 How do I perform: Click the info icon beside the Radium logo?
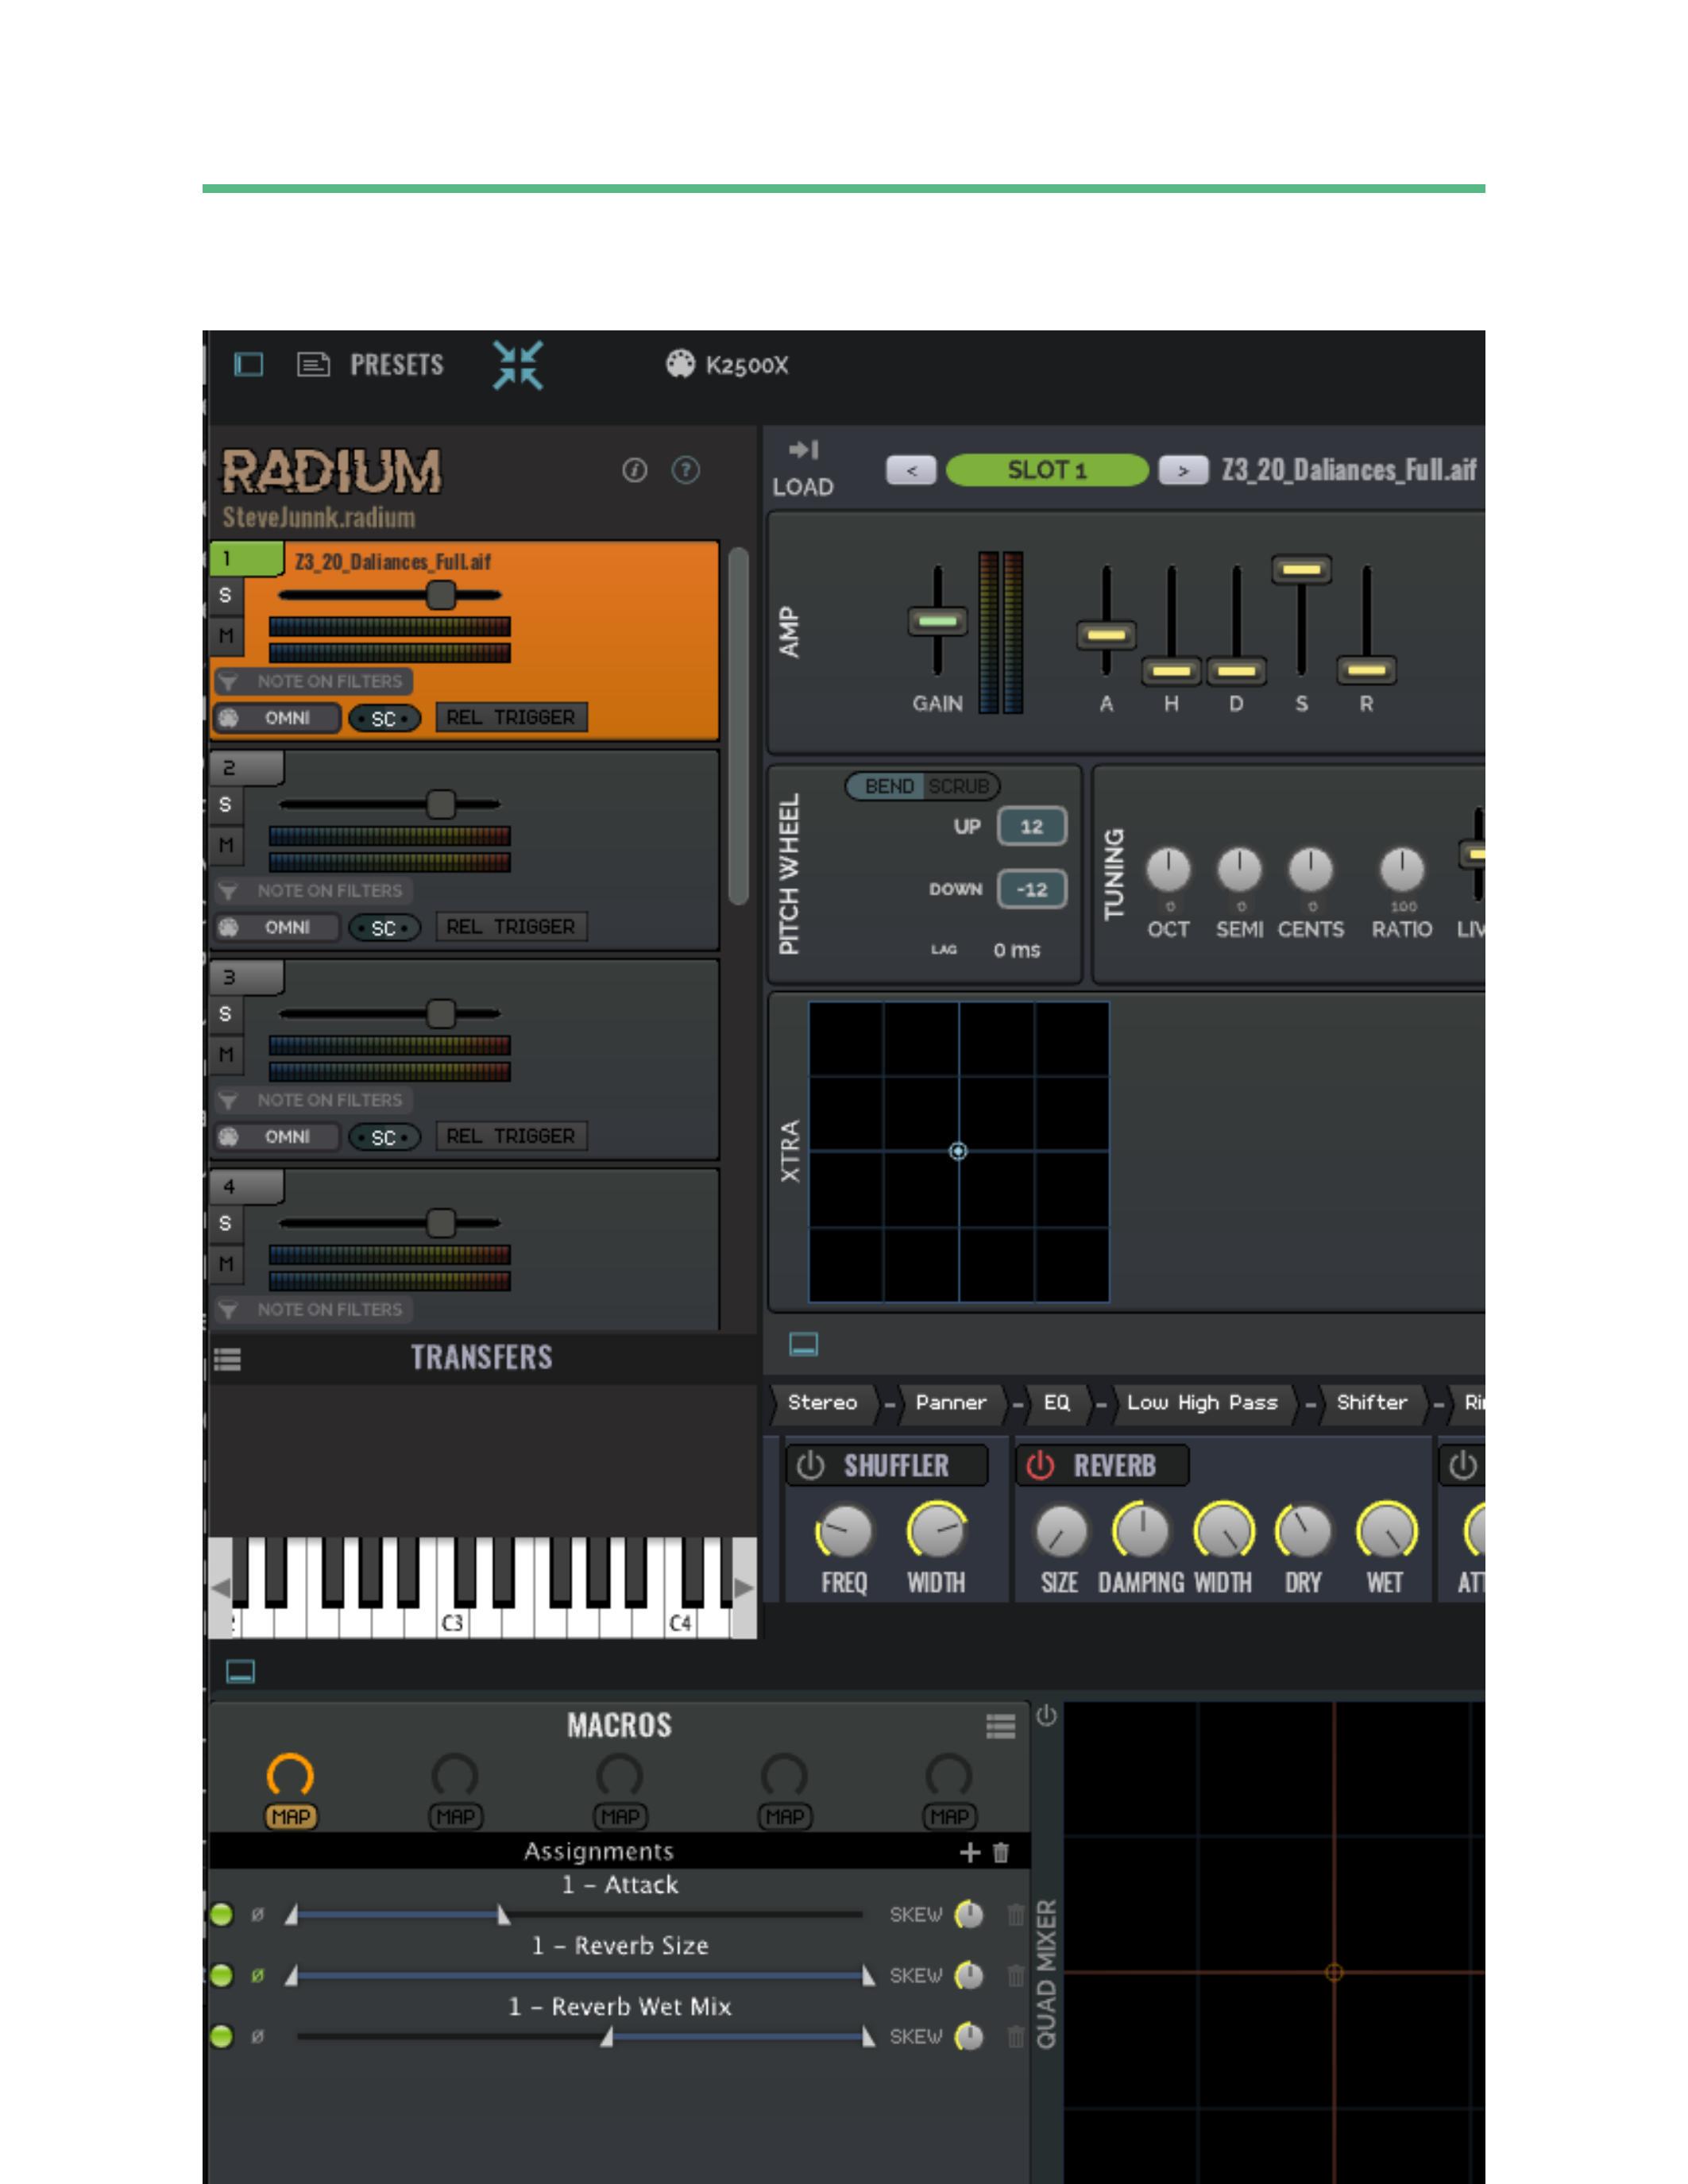634,470
